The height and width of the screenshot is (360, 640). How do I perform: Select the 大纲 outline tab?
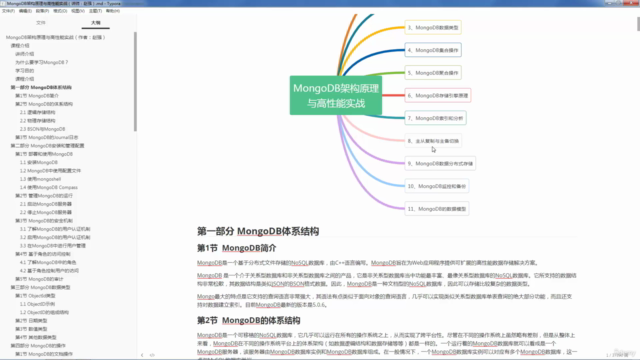(96, 23)
